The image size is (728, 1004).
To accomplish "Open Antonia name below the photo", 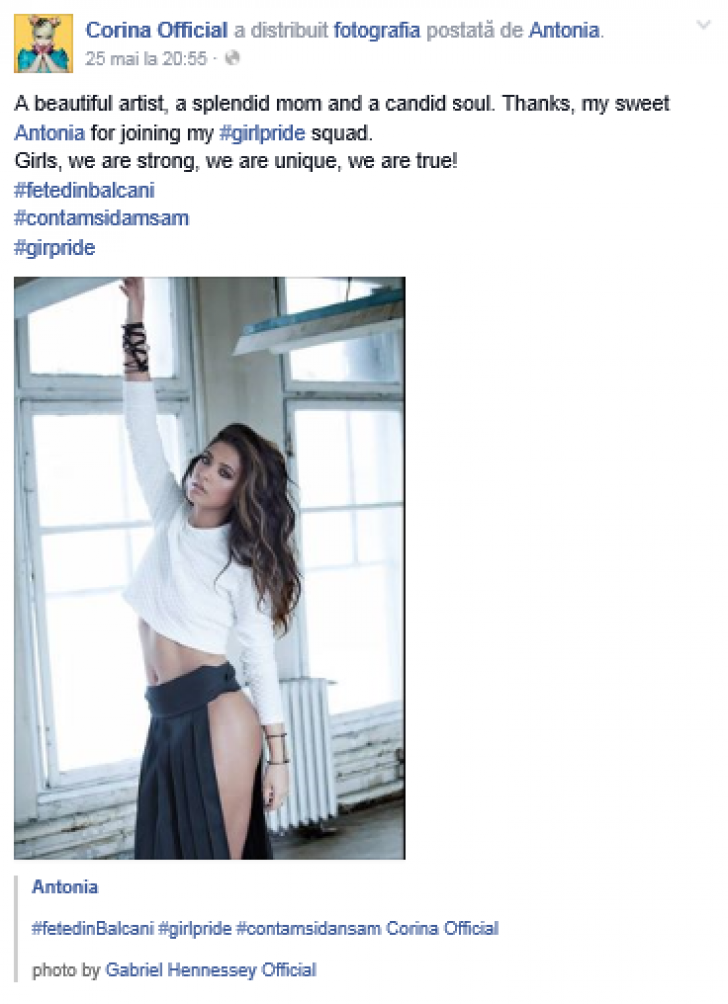I will pos(65,887).
